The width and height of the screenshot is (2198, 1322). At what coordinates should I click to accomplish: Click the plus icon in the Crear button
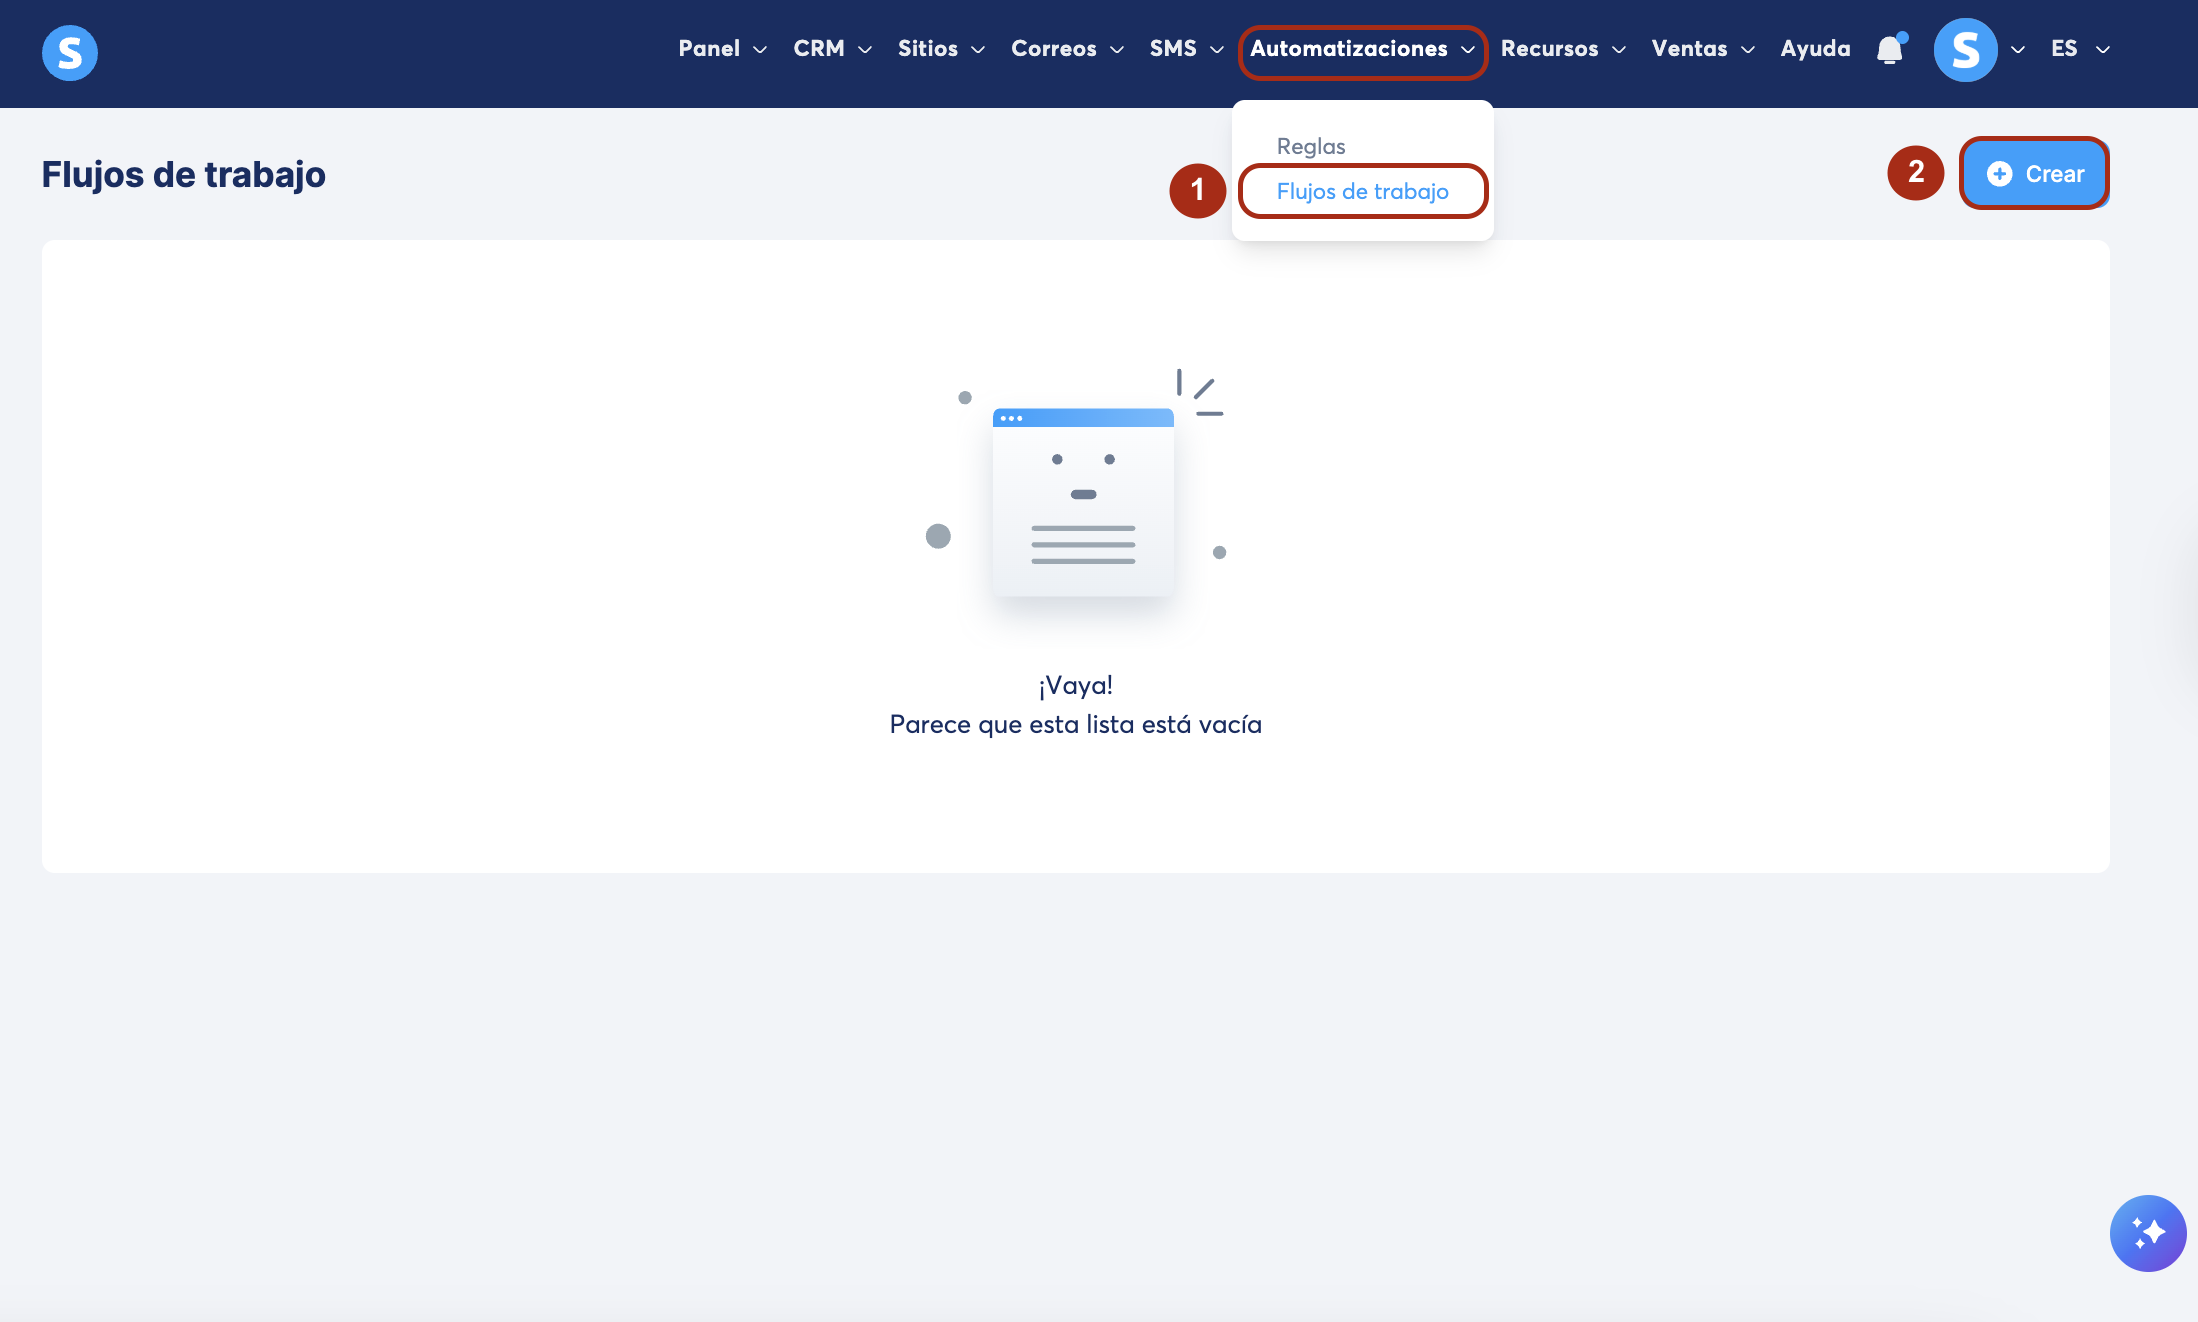[1999, 174]
